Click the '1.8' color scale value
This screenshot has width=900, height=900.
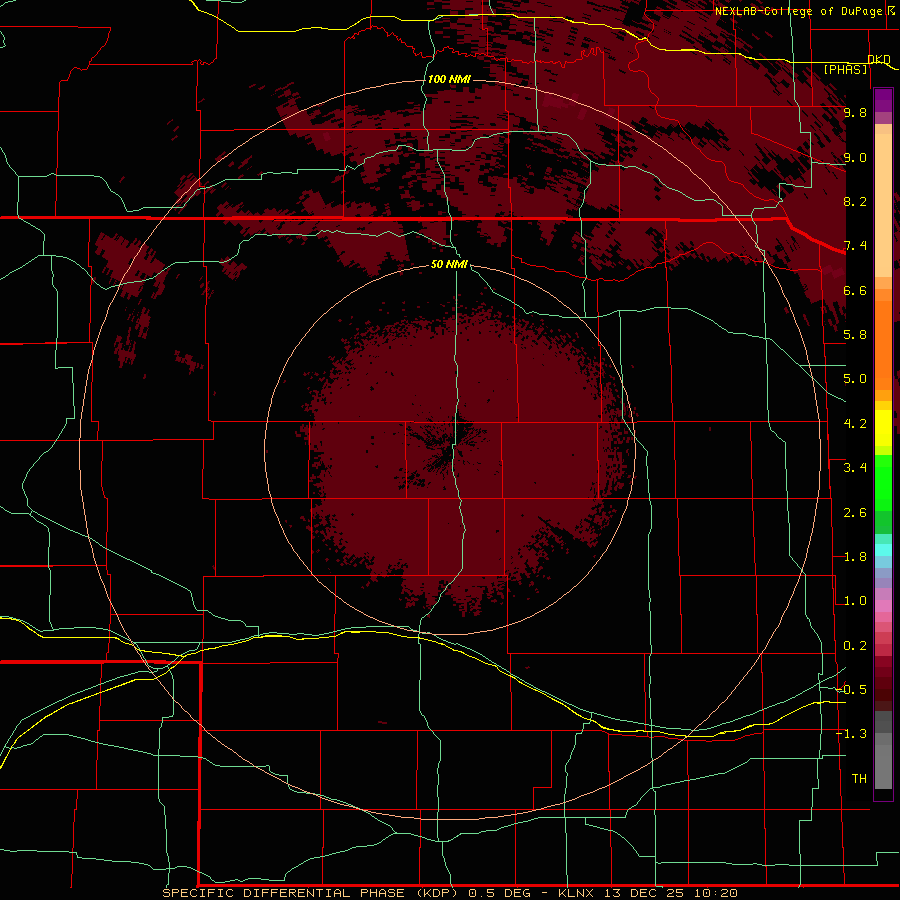(855, 557)
